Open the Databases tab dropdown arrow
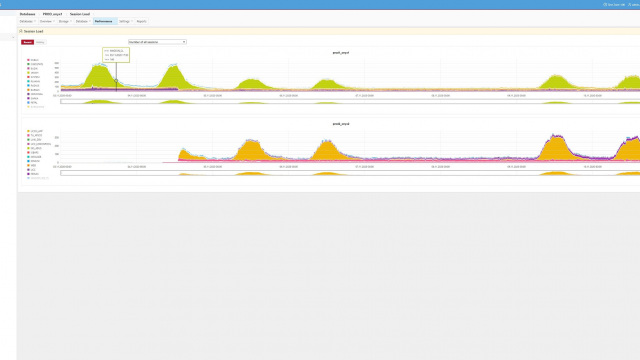This screenshot has width=640, height=360. click(x=35, y=21)
